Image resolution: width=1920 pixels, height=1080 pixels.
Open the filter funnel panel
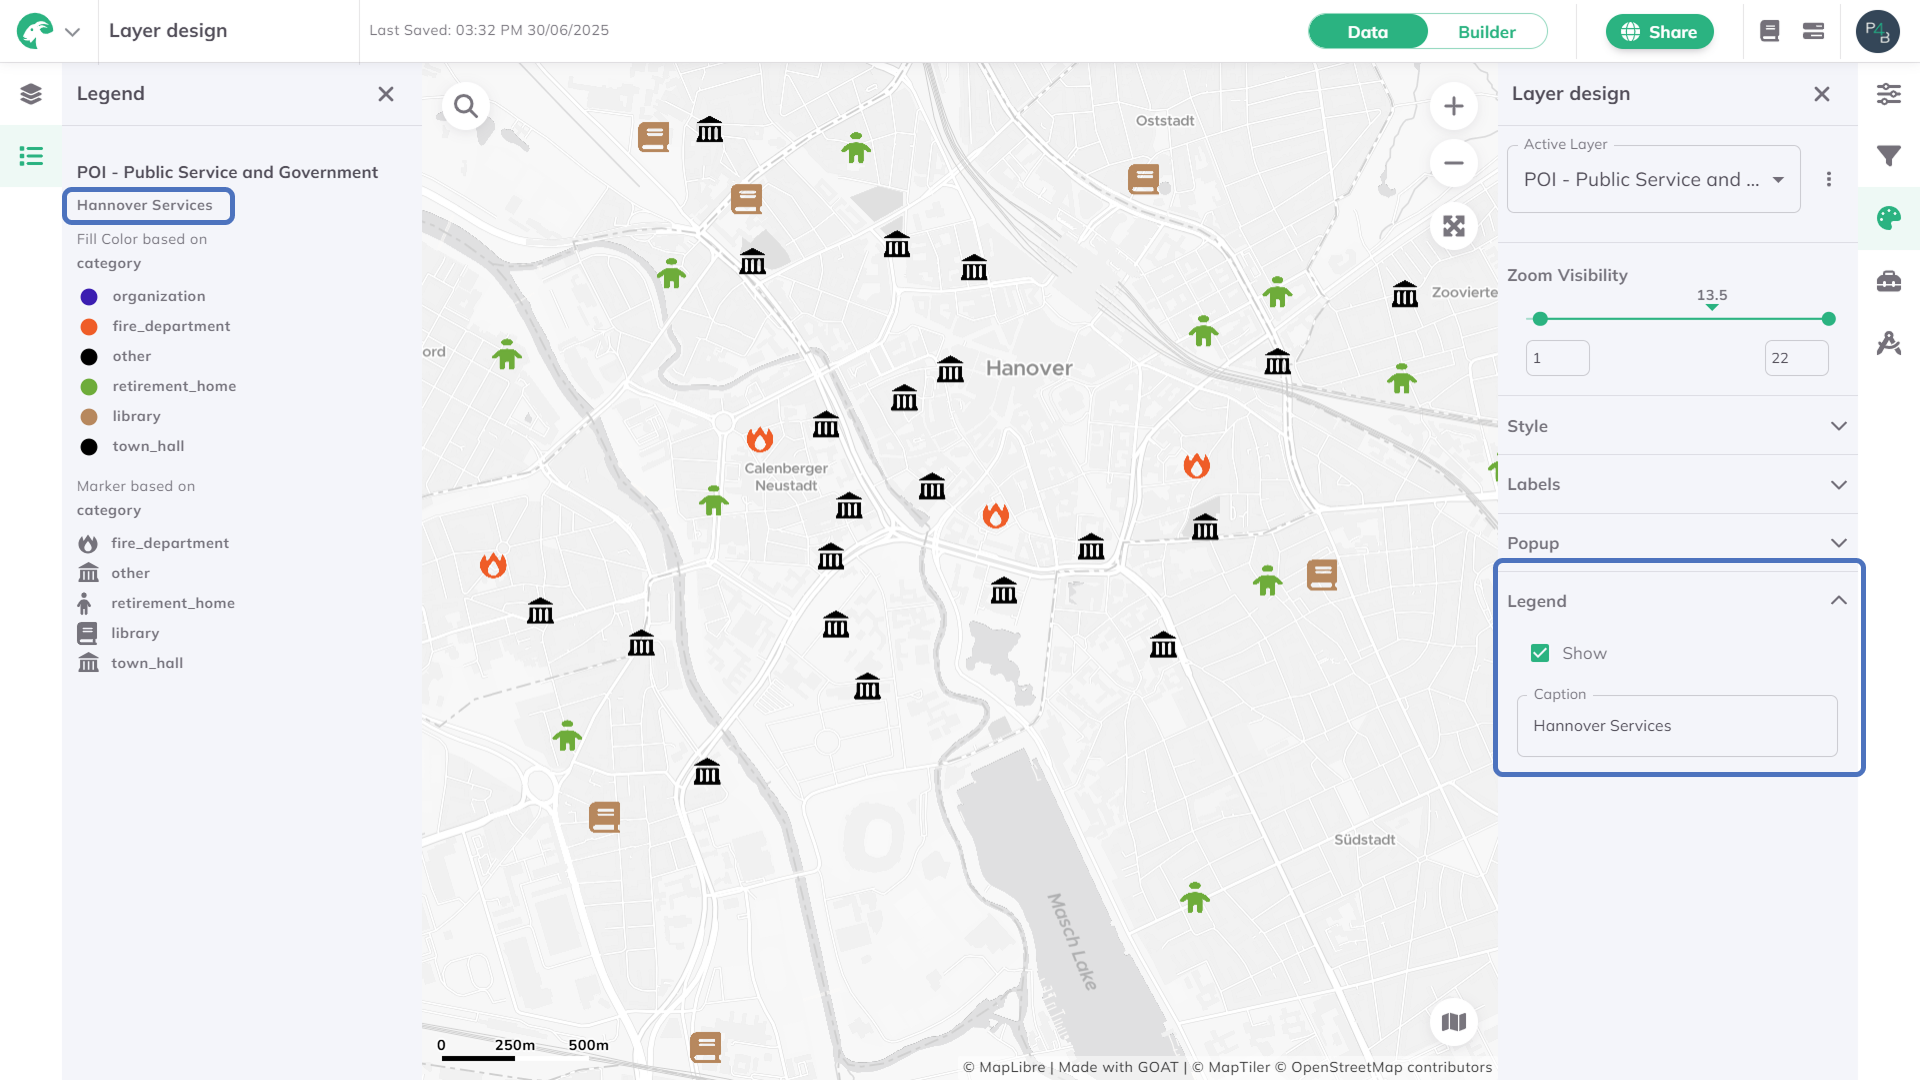[1889, 156]
